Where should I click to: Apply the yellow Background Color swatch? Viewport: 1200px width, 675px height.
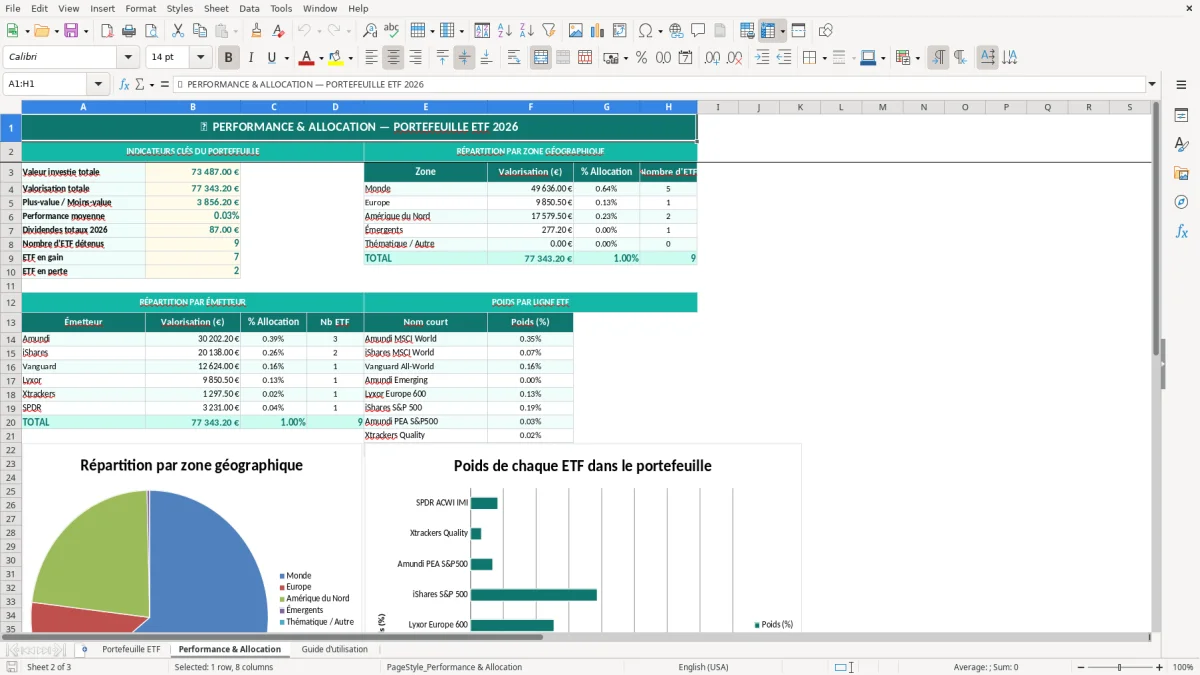pos(335,58)
